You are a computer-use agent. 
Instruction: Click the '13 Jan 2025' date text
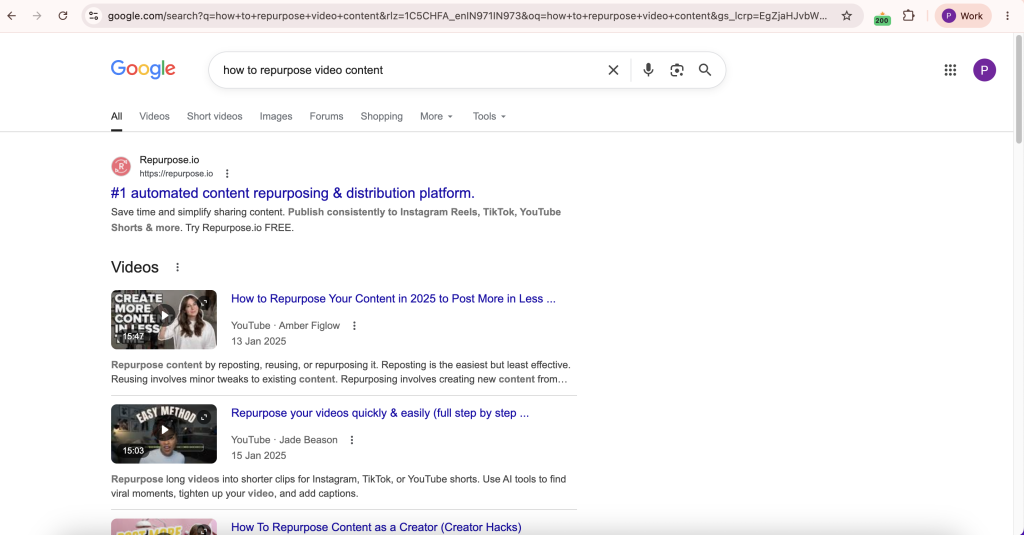[x=259, y=341]
